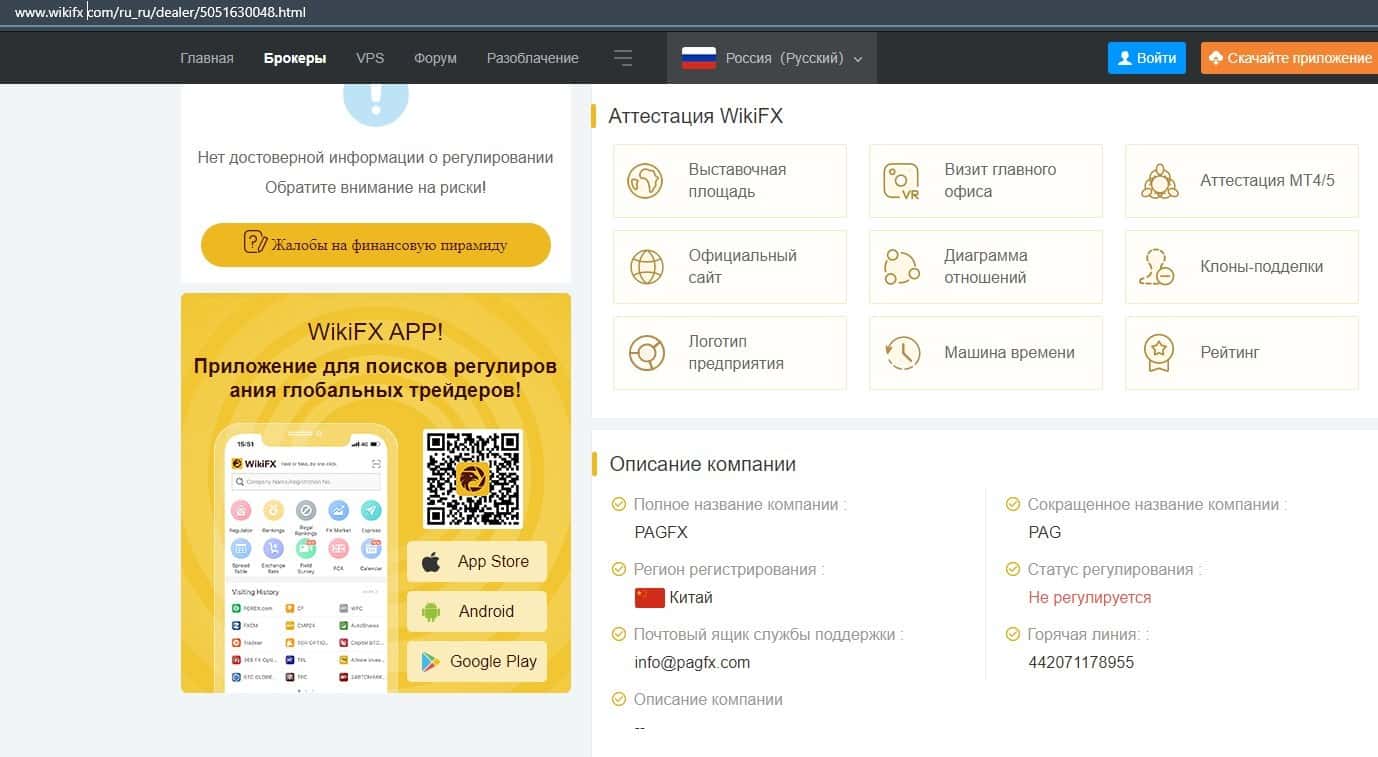
Task: Click the App Store download button
Action: (x=477, y=562)
